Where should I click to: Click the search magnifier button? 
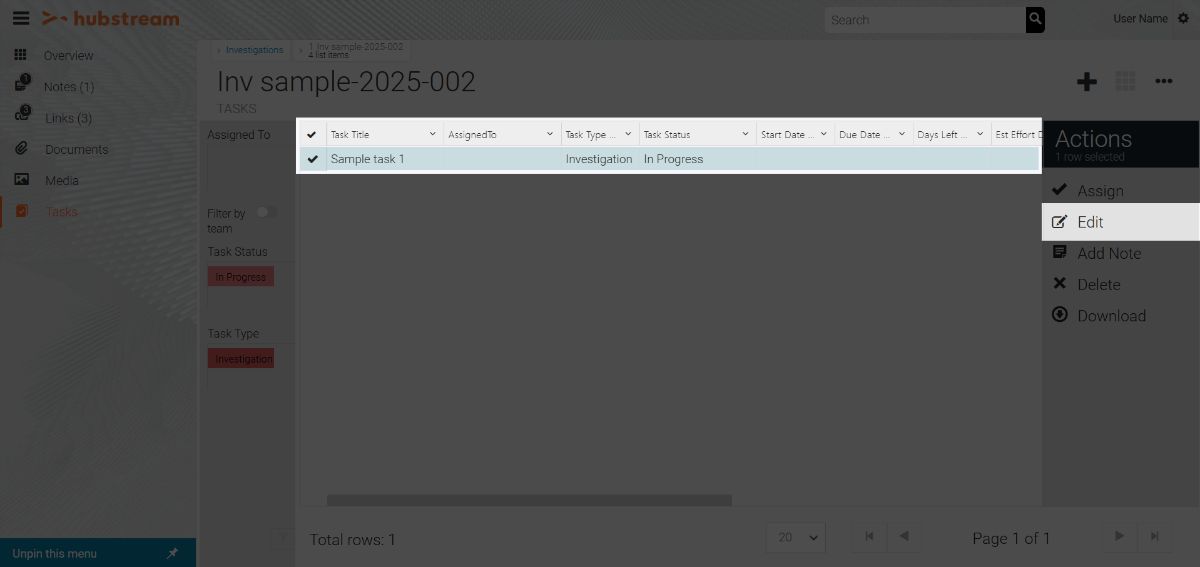point(1035,19)
